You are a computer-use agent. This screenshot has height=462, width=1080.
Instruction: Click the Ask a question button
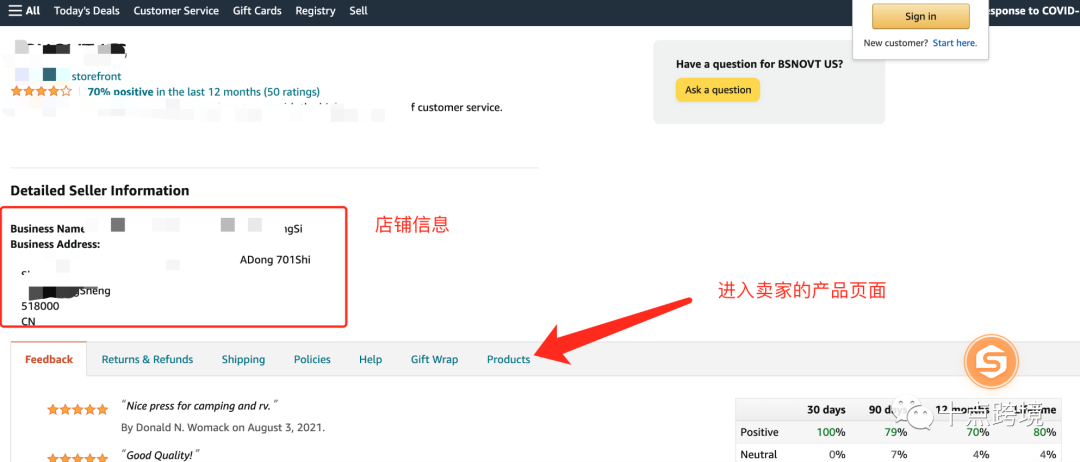pos(718,90)
